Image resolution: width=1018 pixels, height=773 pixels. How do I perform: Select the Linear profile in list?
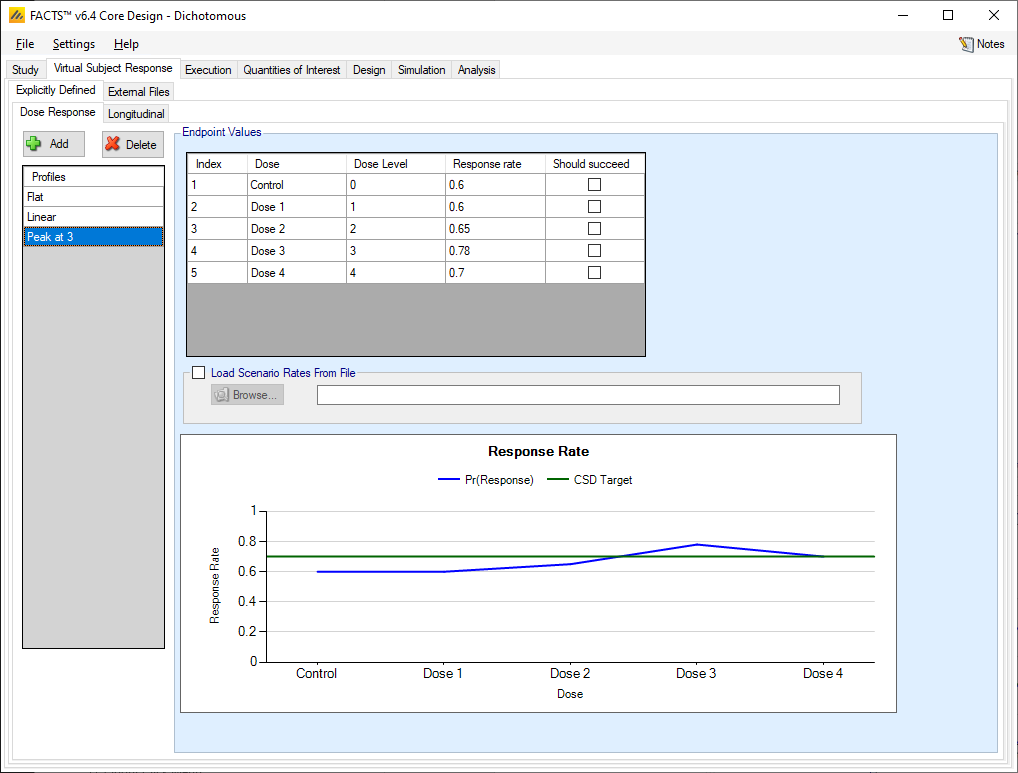pos(93,217)
